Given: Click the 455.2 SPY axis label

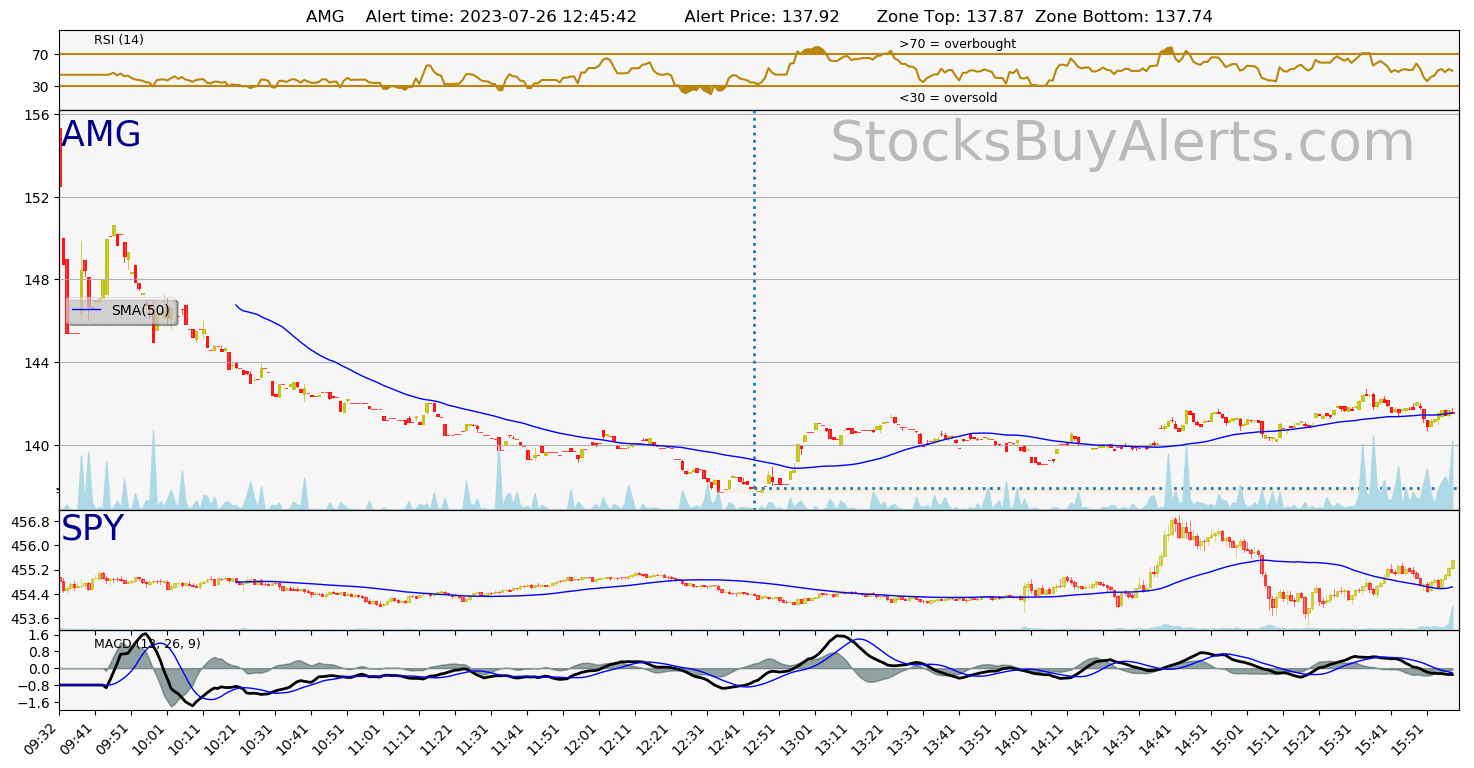Looking at the screenshot, I should [x=31, y=570].
